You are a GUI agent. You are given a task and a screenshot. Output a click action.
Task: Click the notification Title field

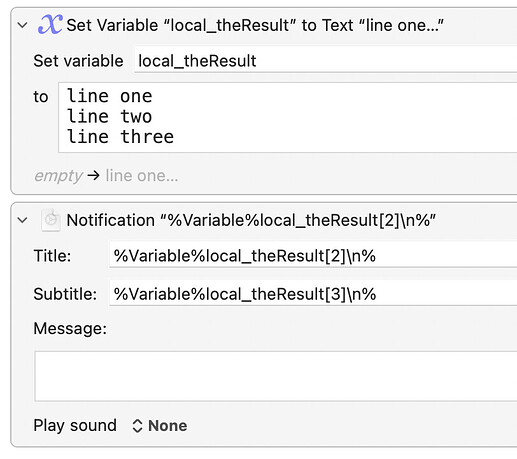point(313,256)
